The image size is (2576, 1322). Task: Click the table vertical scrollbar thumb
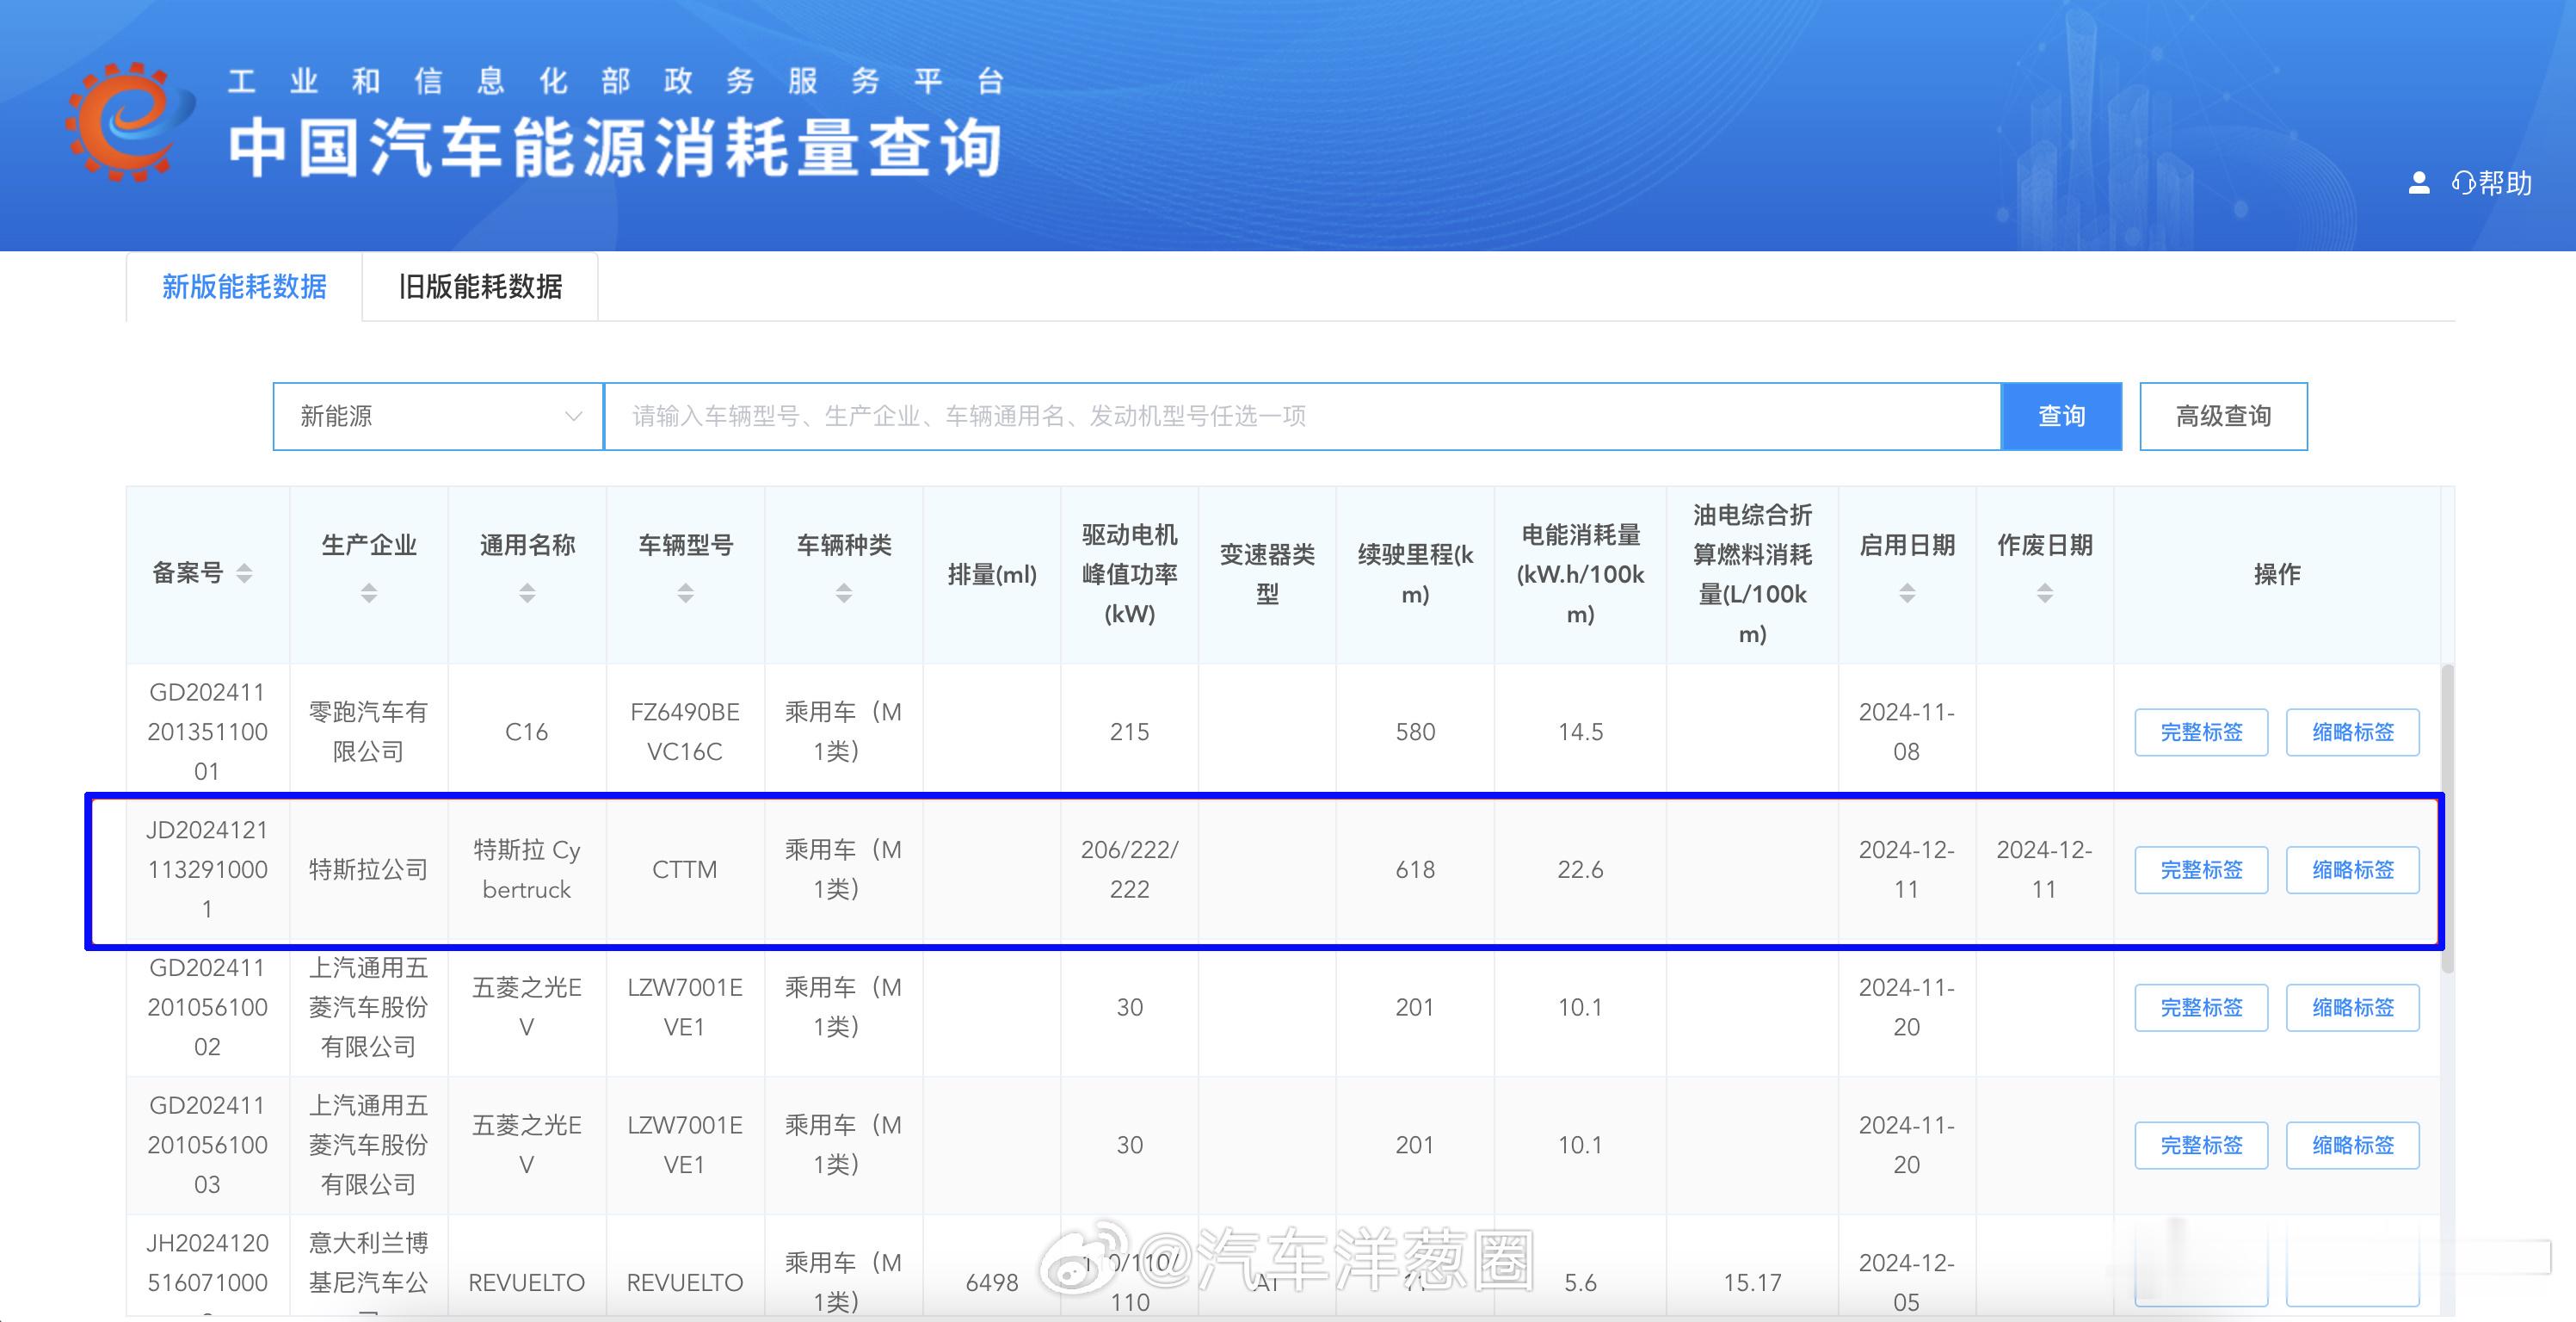2447,818
